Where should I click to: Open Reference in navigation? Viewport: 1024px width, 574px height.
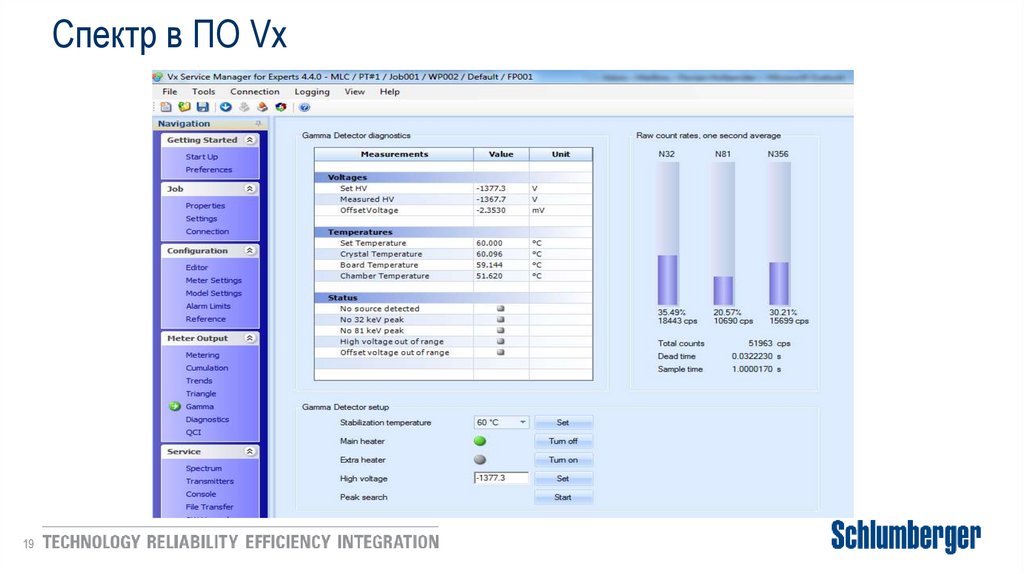click(x=205, y=319)
